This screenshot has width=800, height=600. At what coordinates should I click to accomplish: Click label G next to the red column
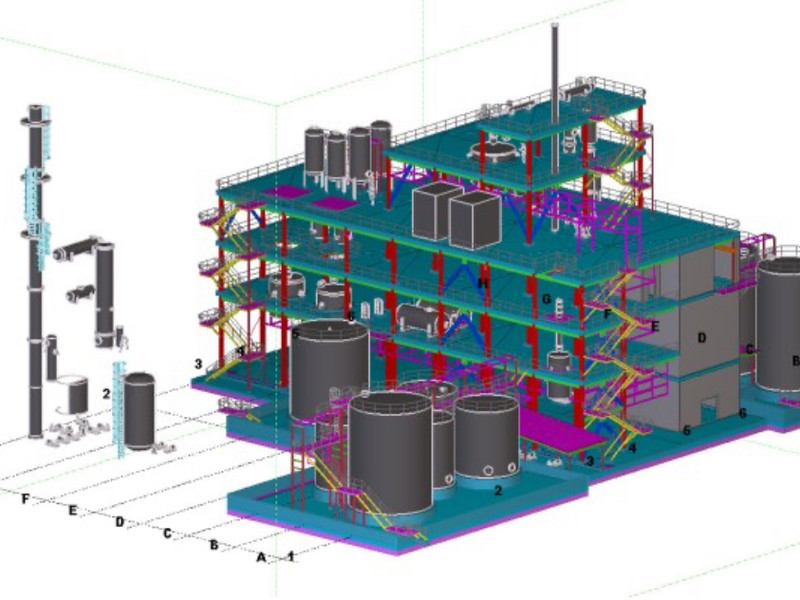tap(546, 298)
